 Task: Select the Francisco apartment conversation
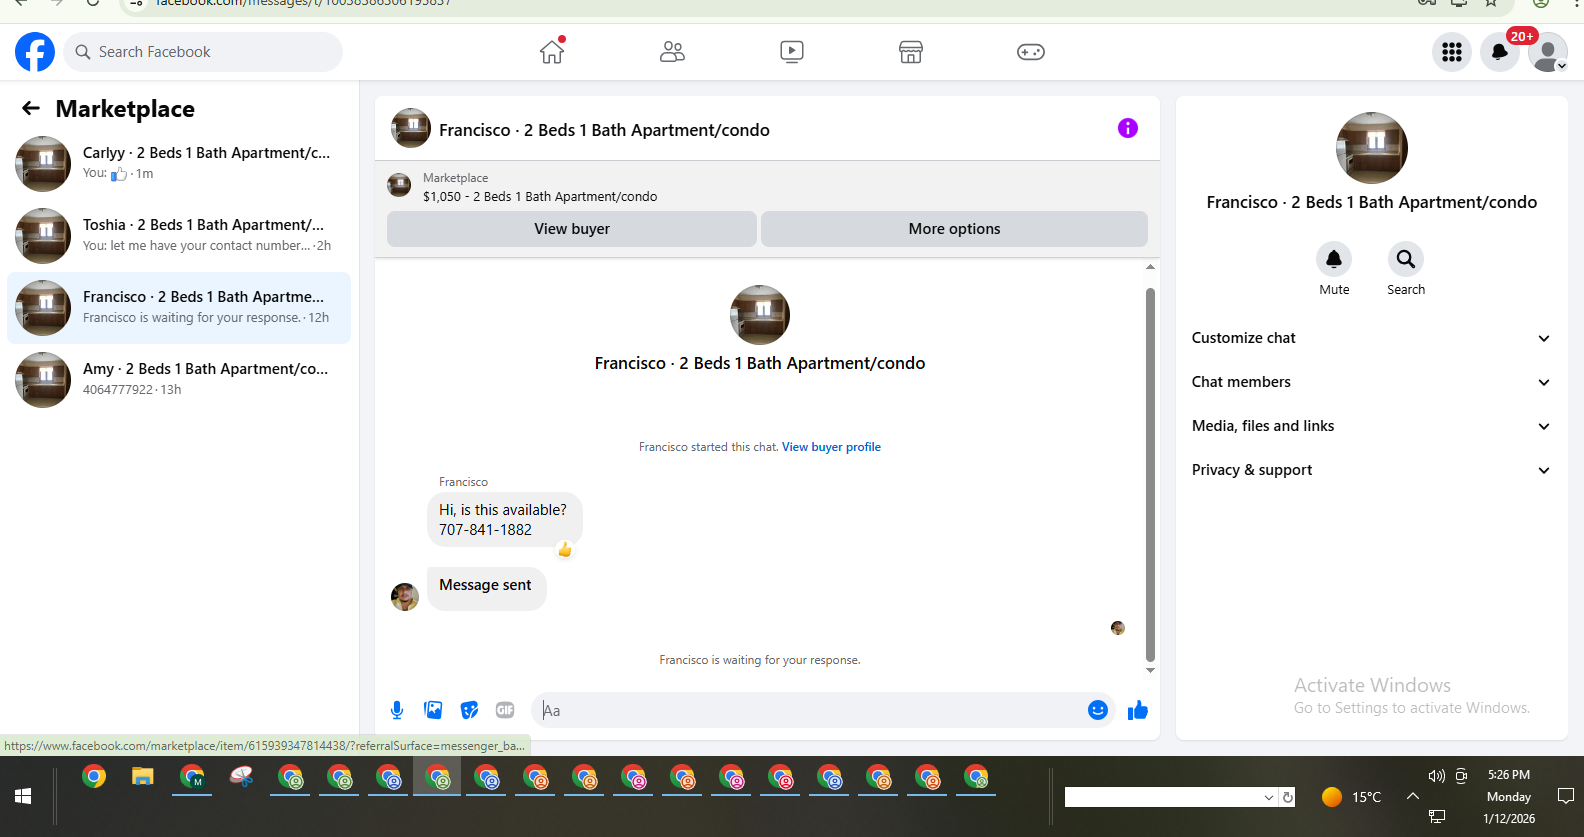[x=179, y=308]
